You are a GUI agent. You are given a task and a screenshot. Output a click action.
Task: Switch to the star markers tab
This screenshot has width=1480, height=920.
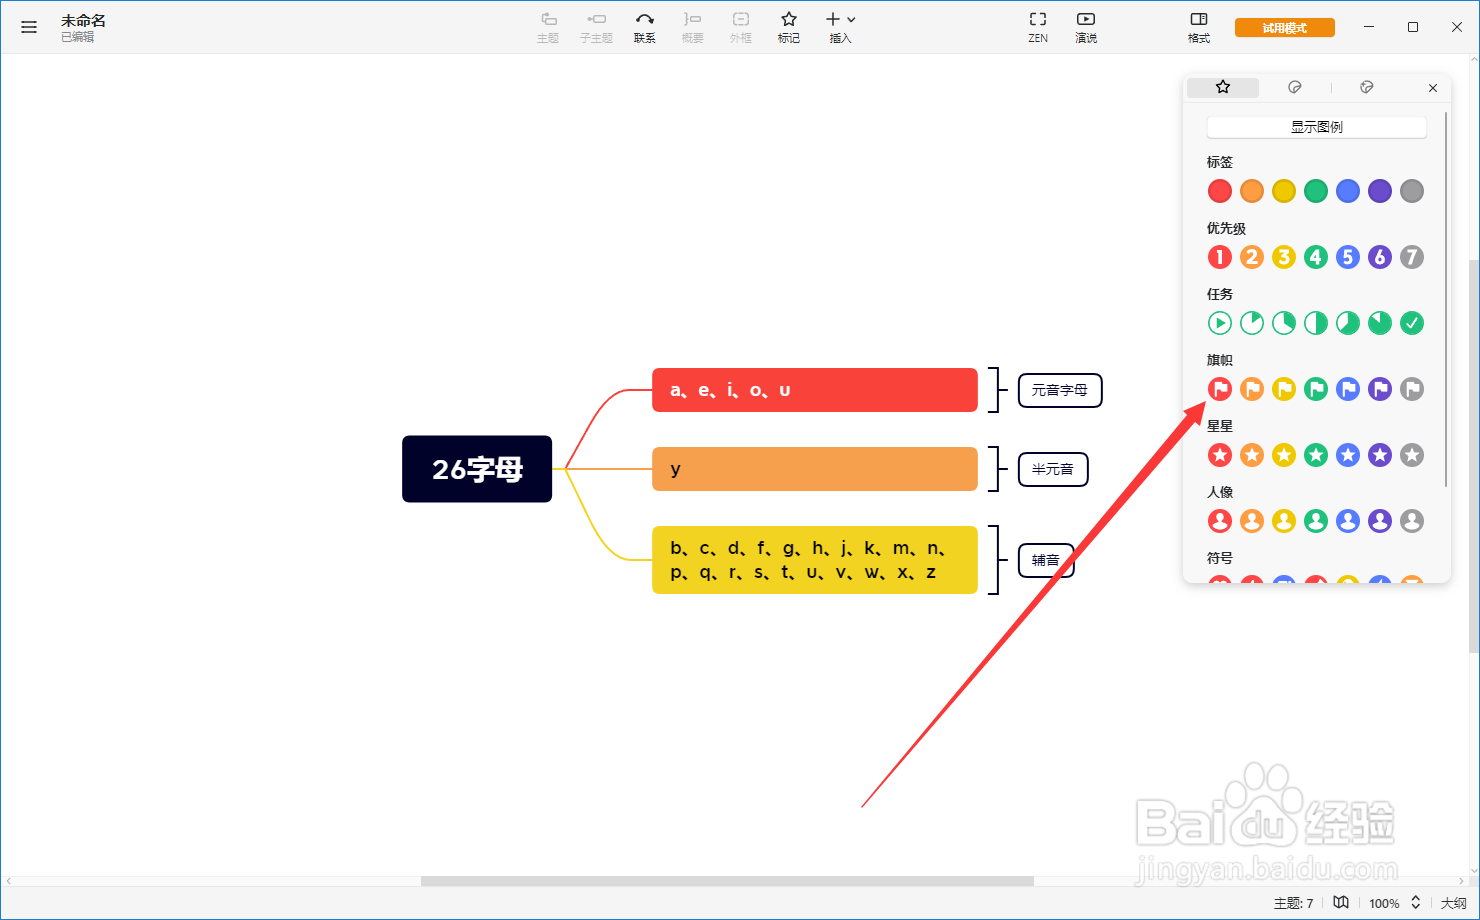click(1223, 87)
